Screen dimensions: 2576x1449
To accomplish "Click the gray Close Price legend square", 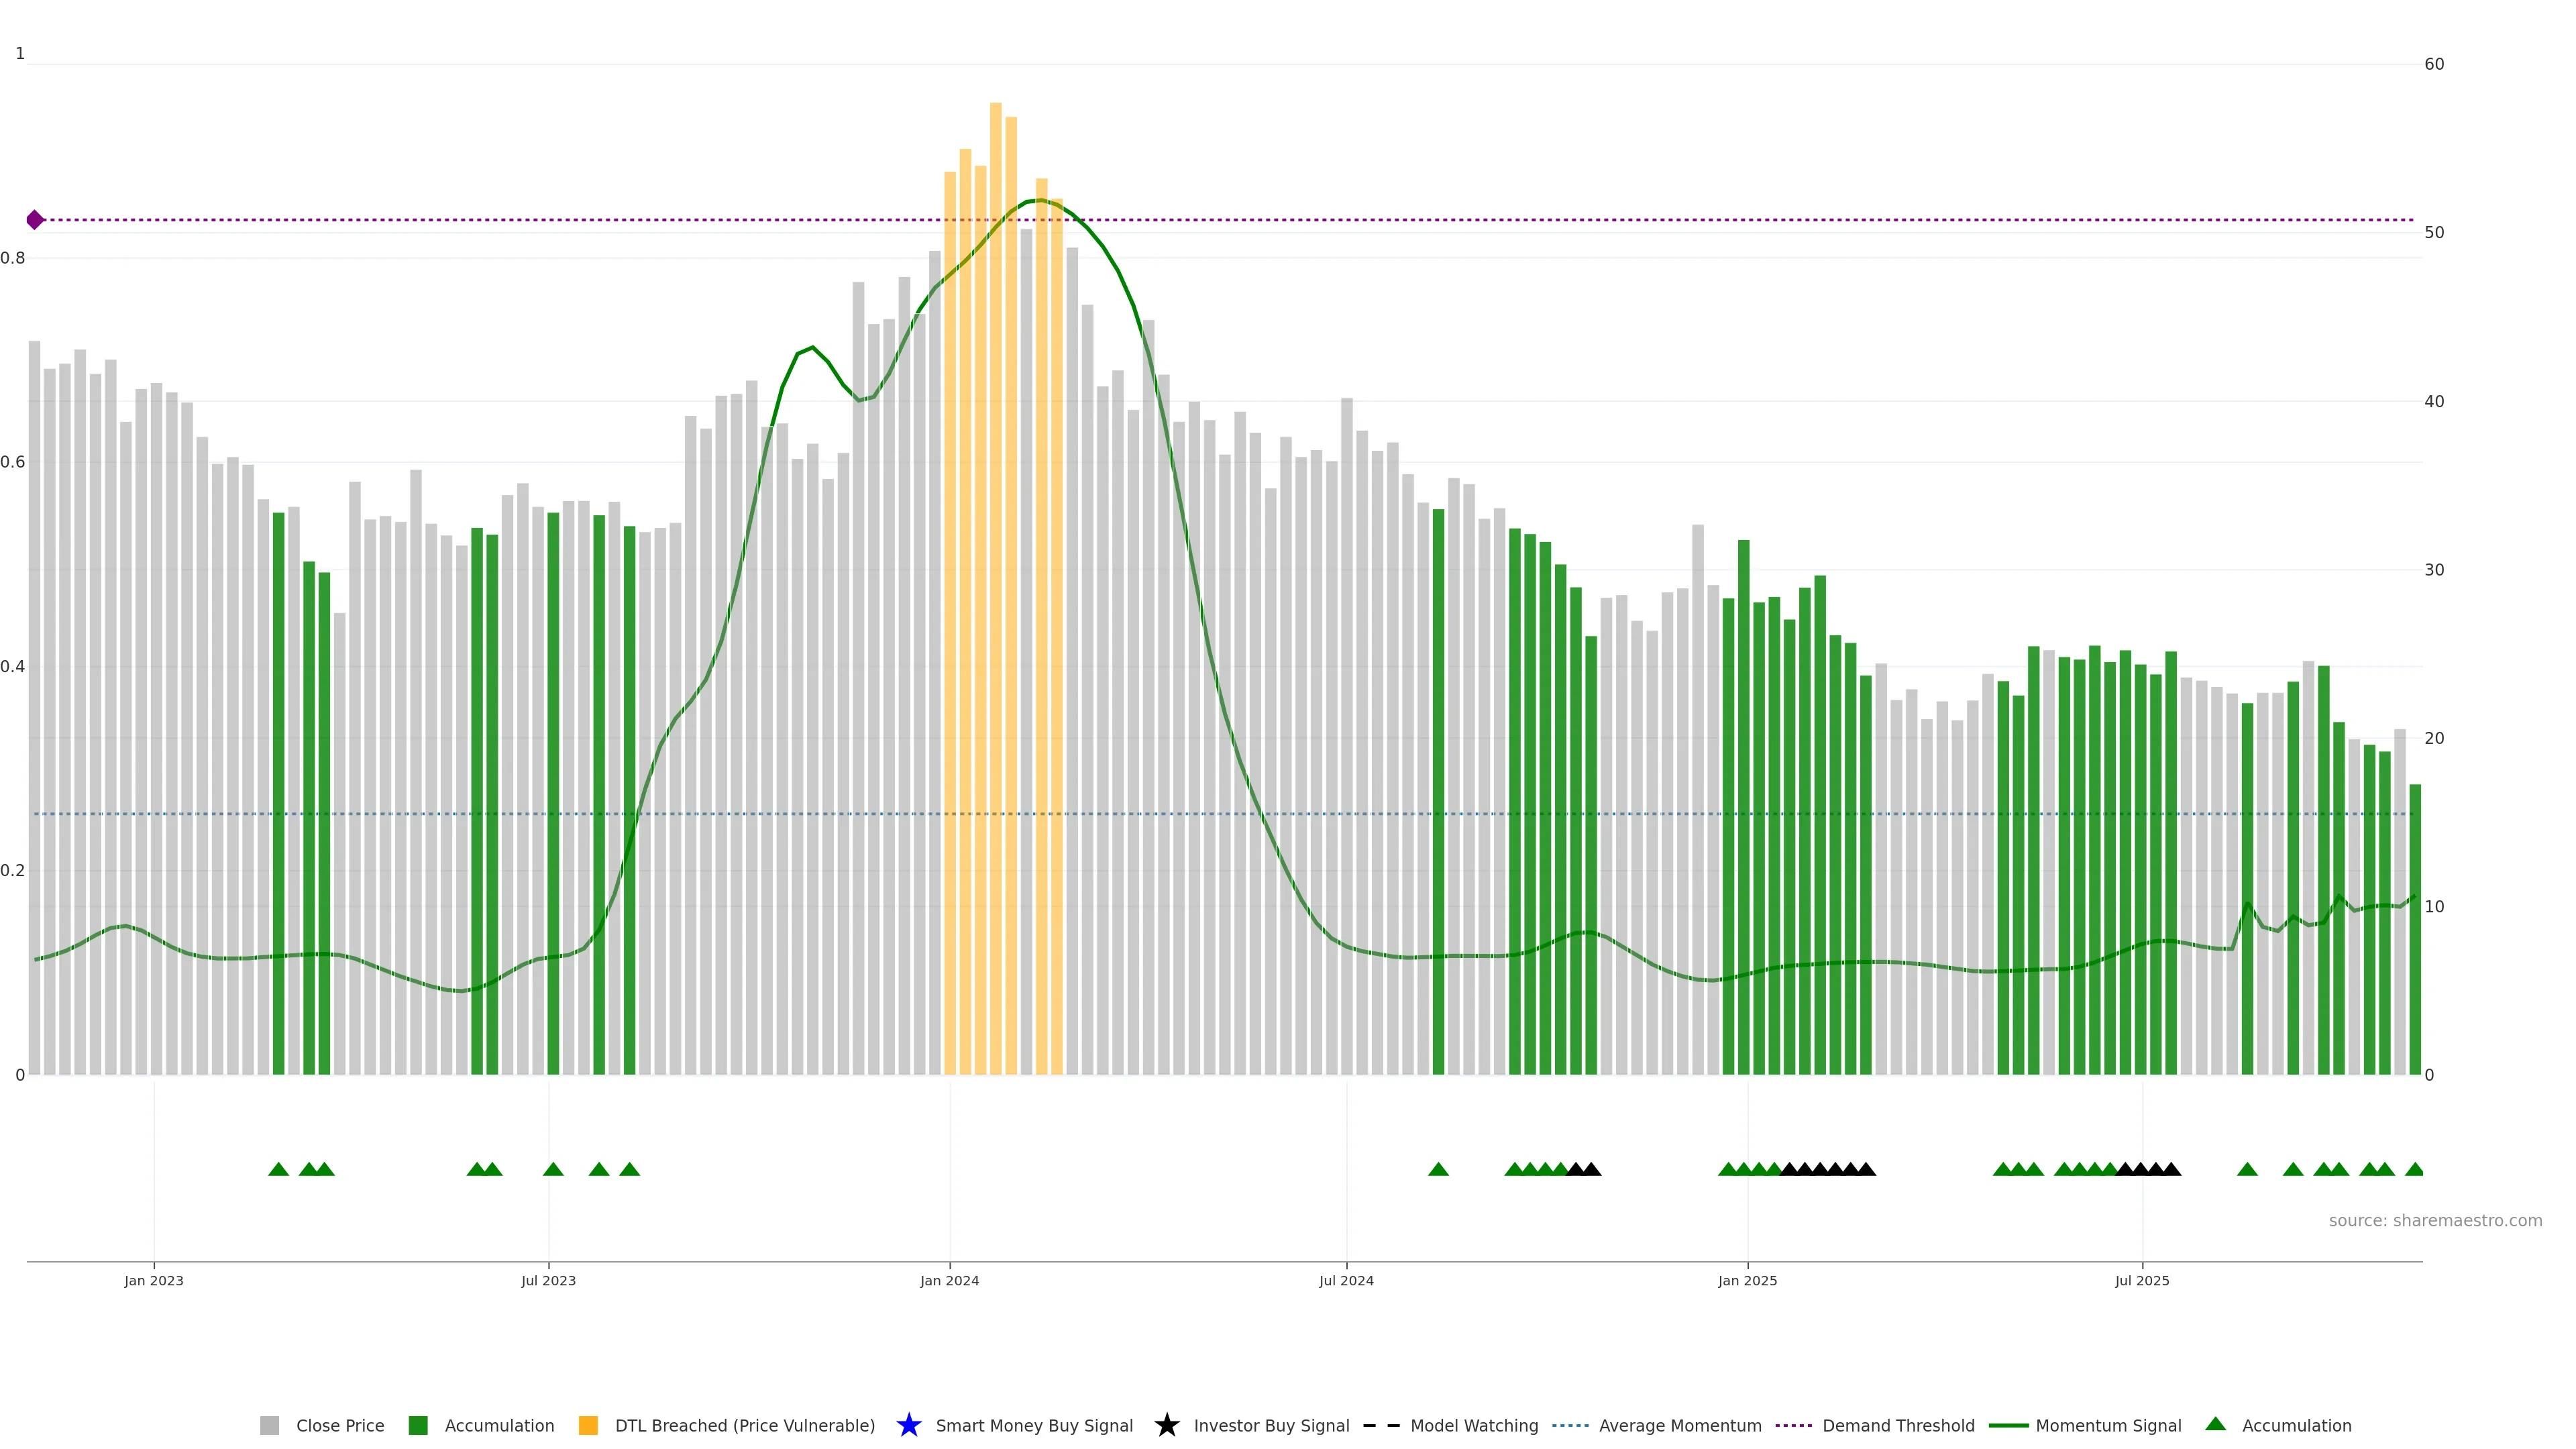I will (x=270, y=1425).
